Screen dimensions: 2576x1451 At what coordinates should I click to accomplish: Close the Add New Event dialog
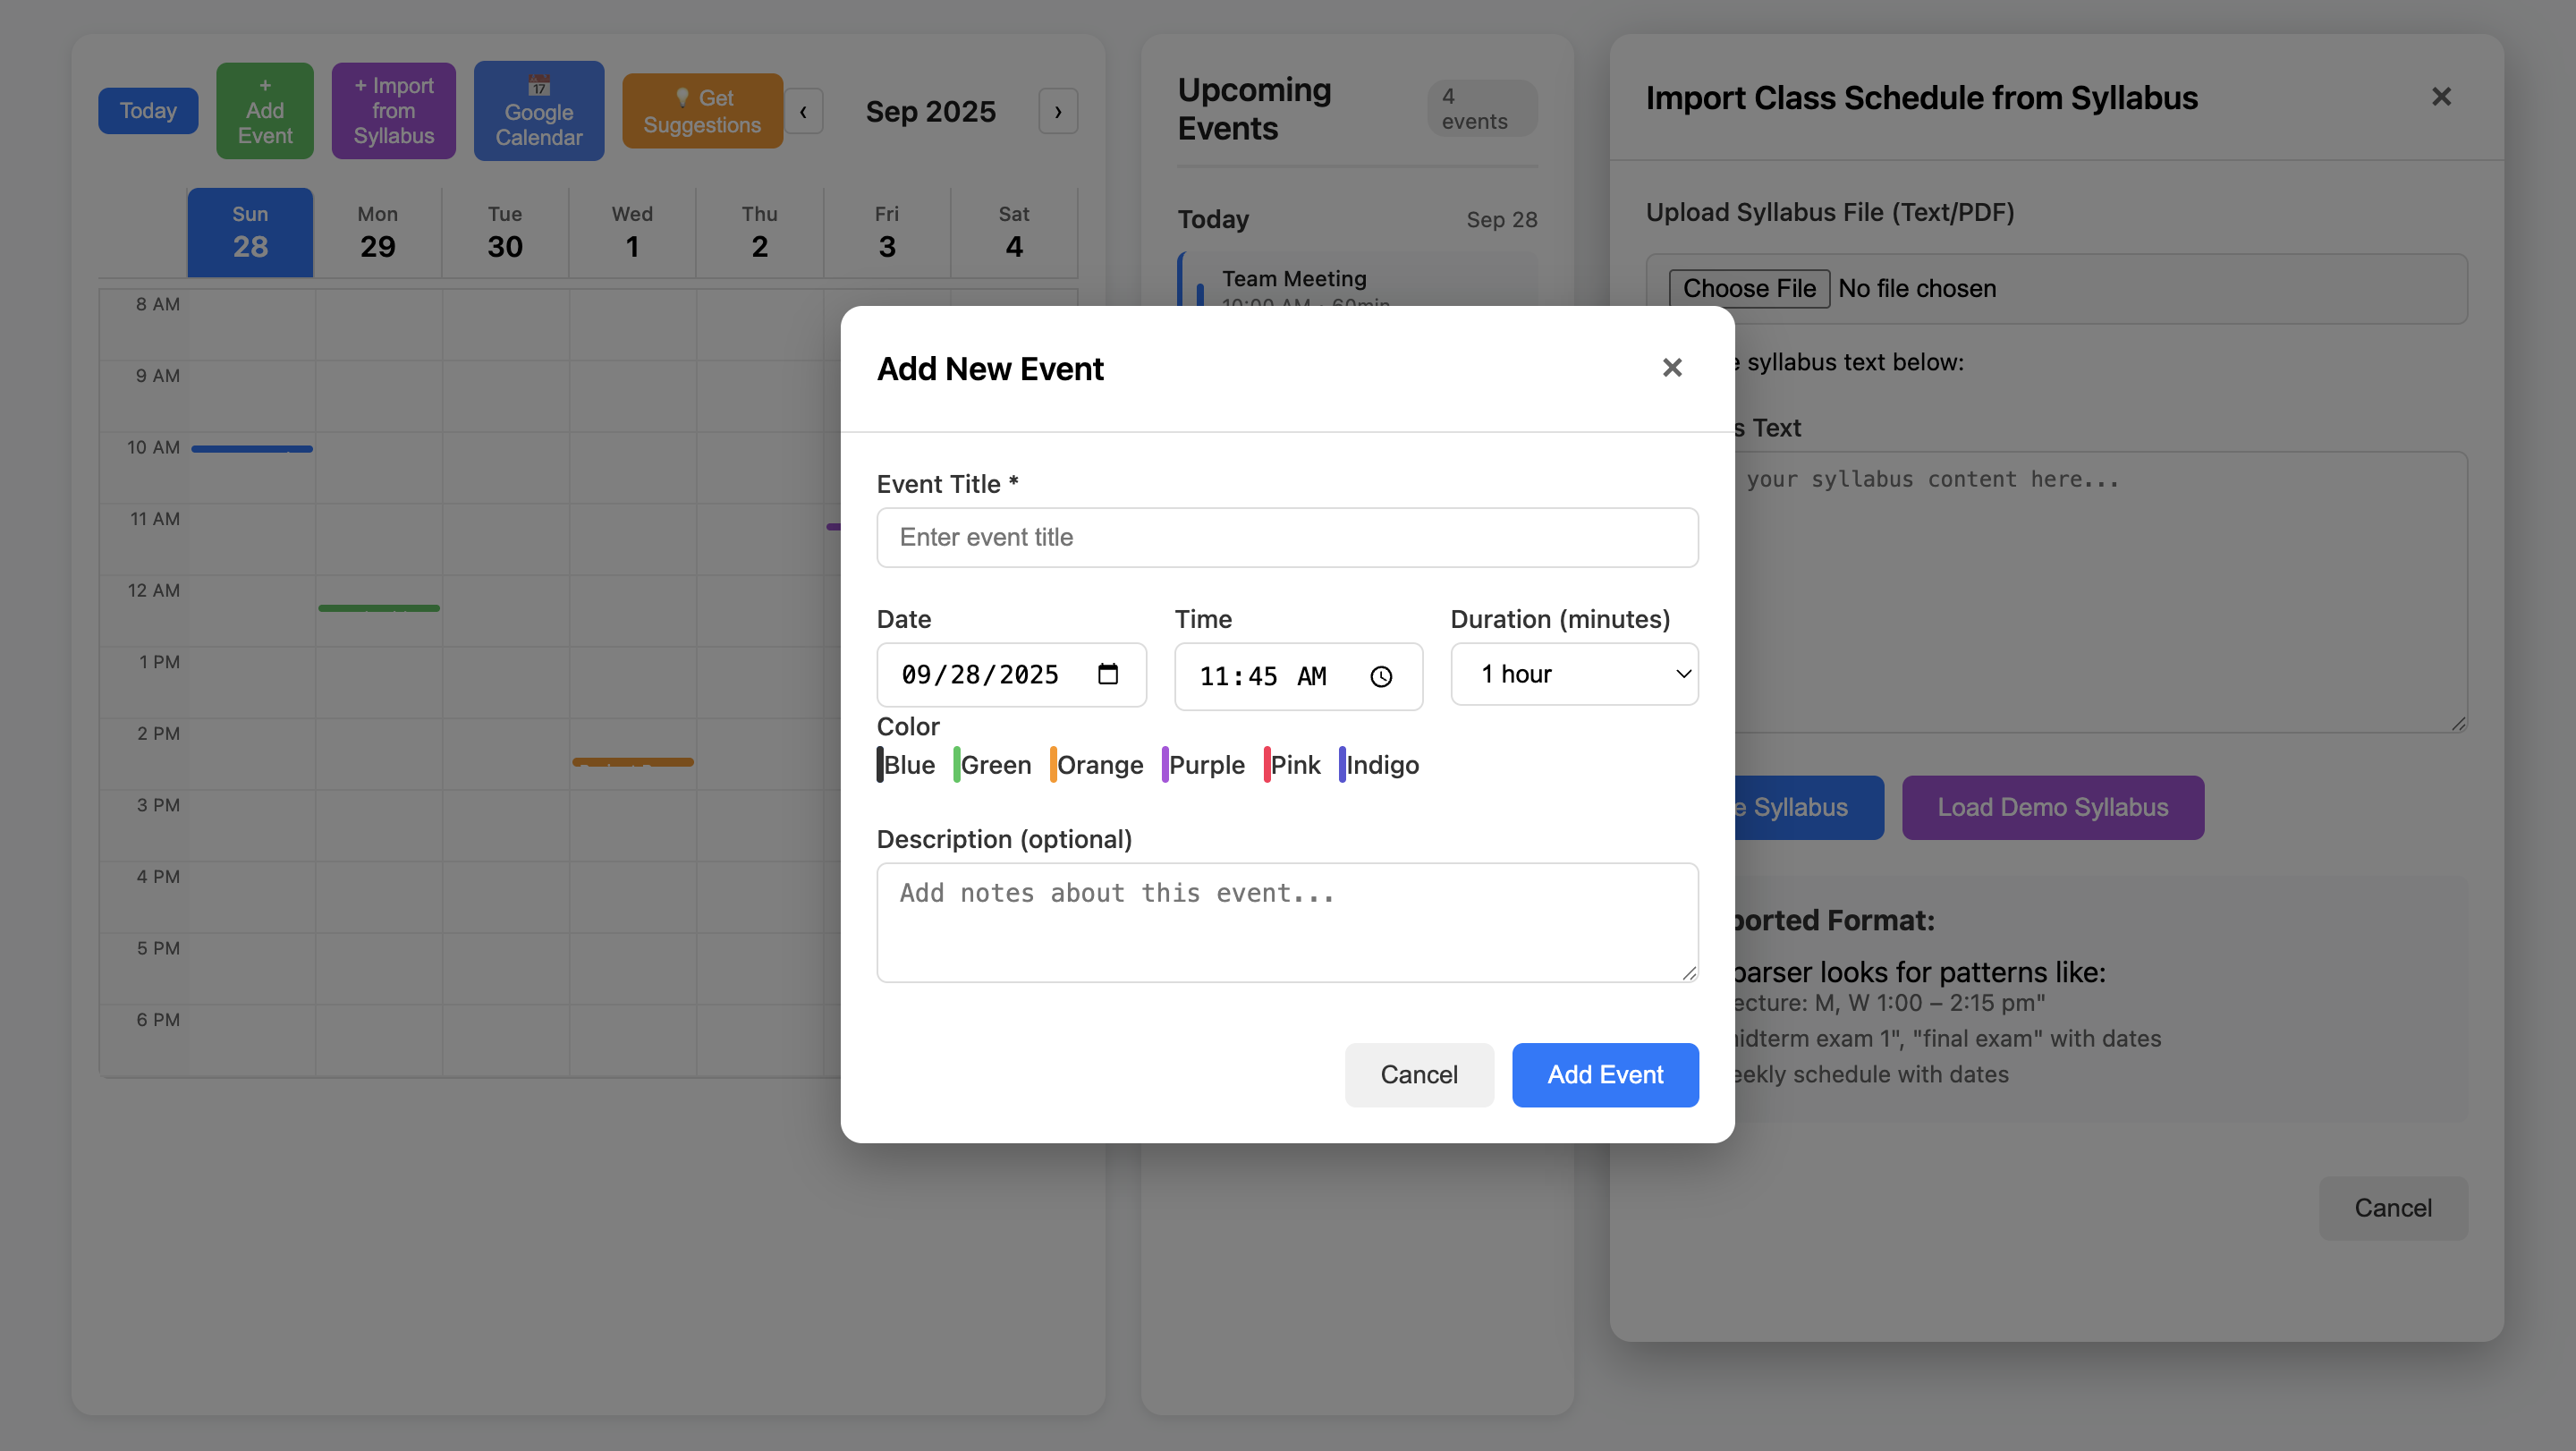[1672, 368]
